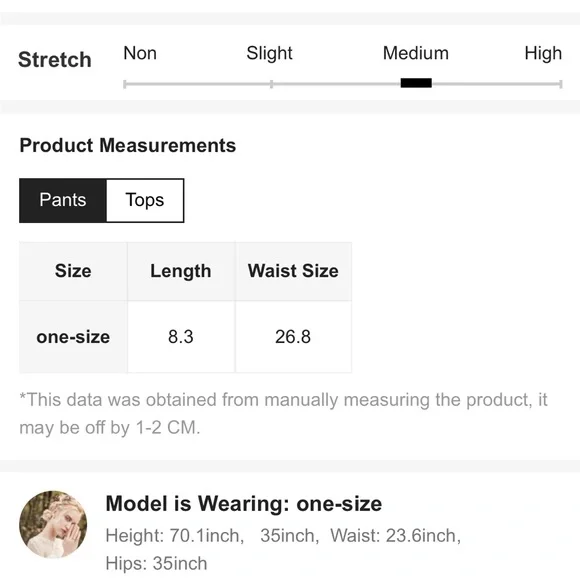Viewport: 580px width, 580px height.
Task: Click the Length column header
Action: [181, 271]
